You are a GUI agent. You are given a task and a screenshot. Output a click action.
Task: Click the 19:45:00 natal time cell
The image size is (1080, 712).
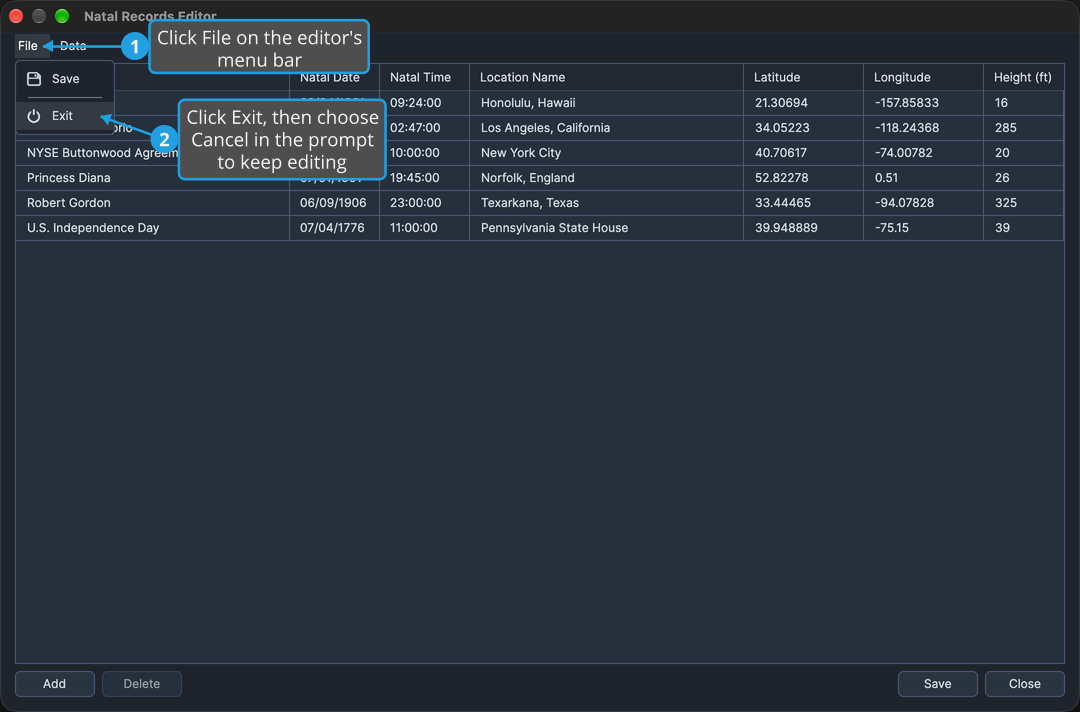pyautogui.click(x=424, y=178)
